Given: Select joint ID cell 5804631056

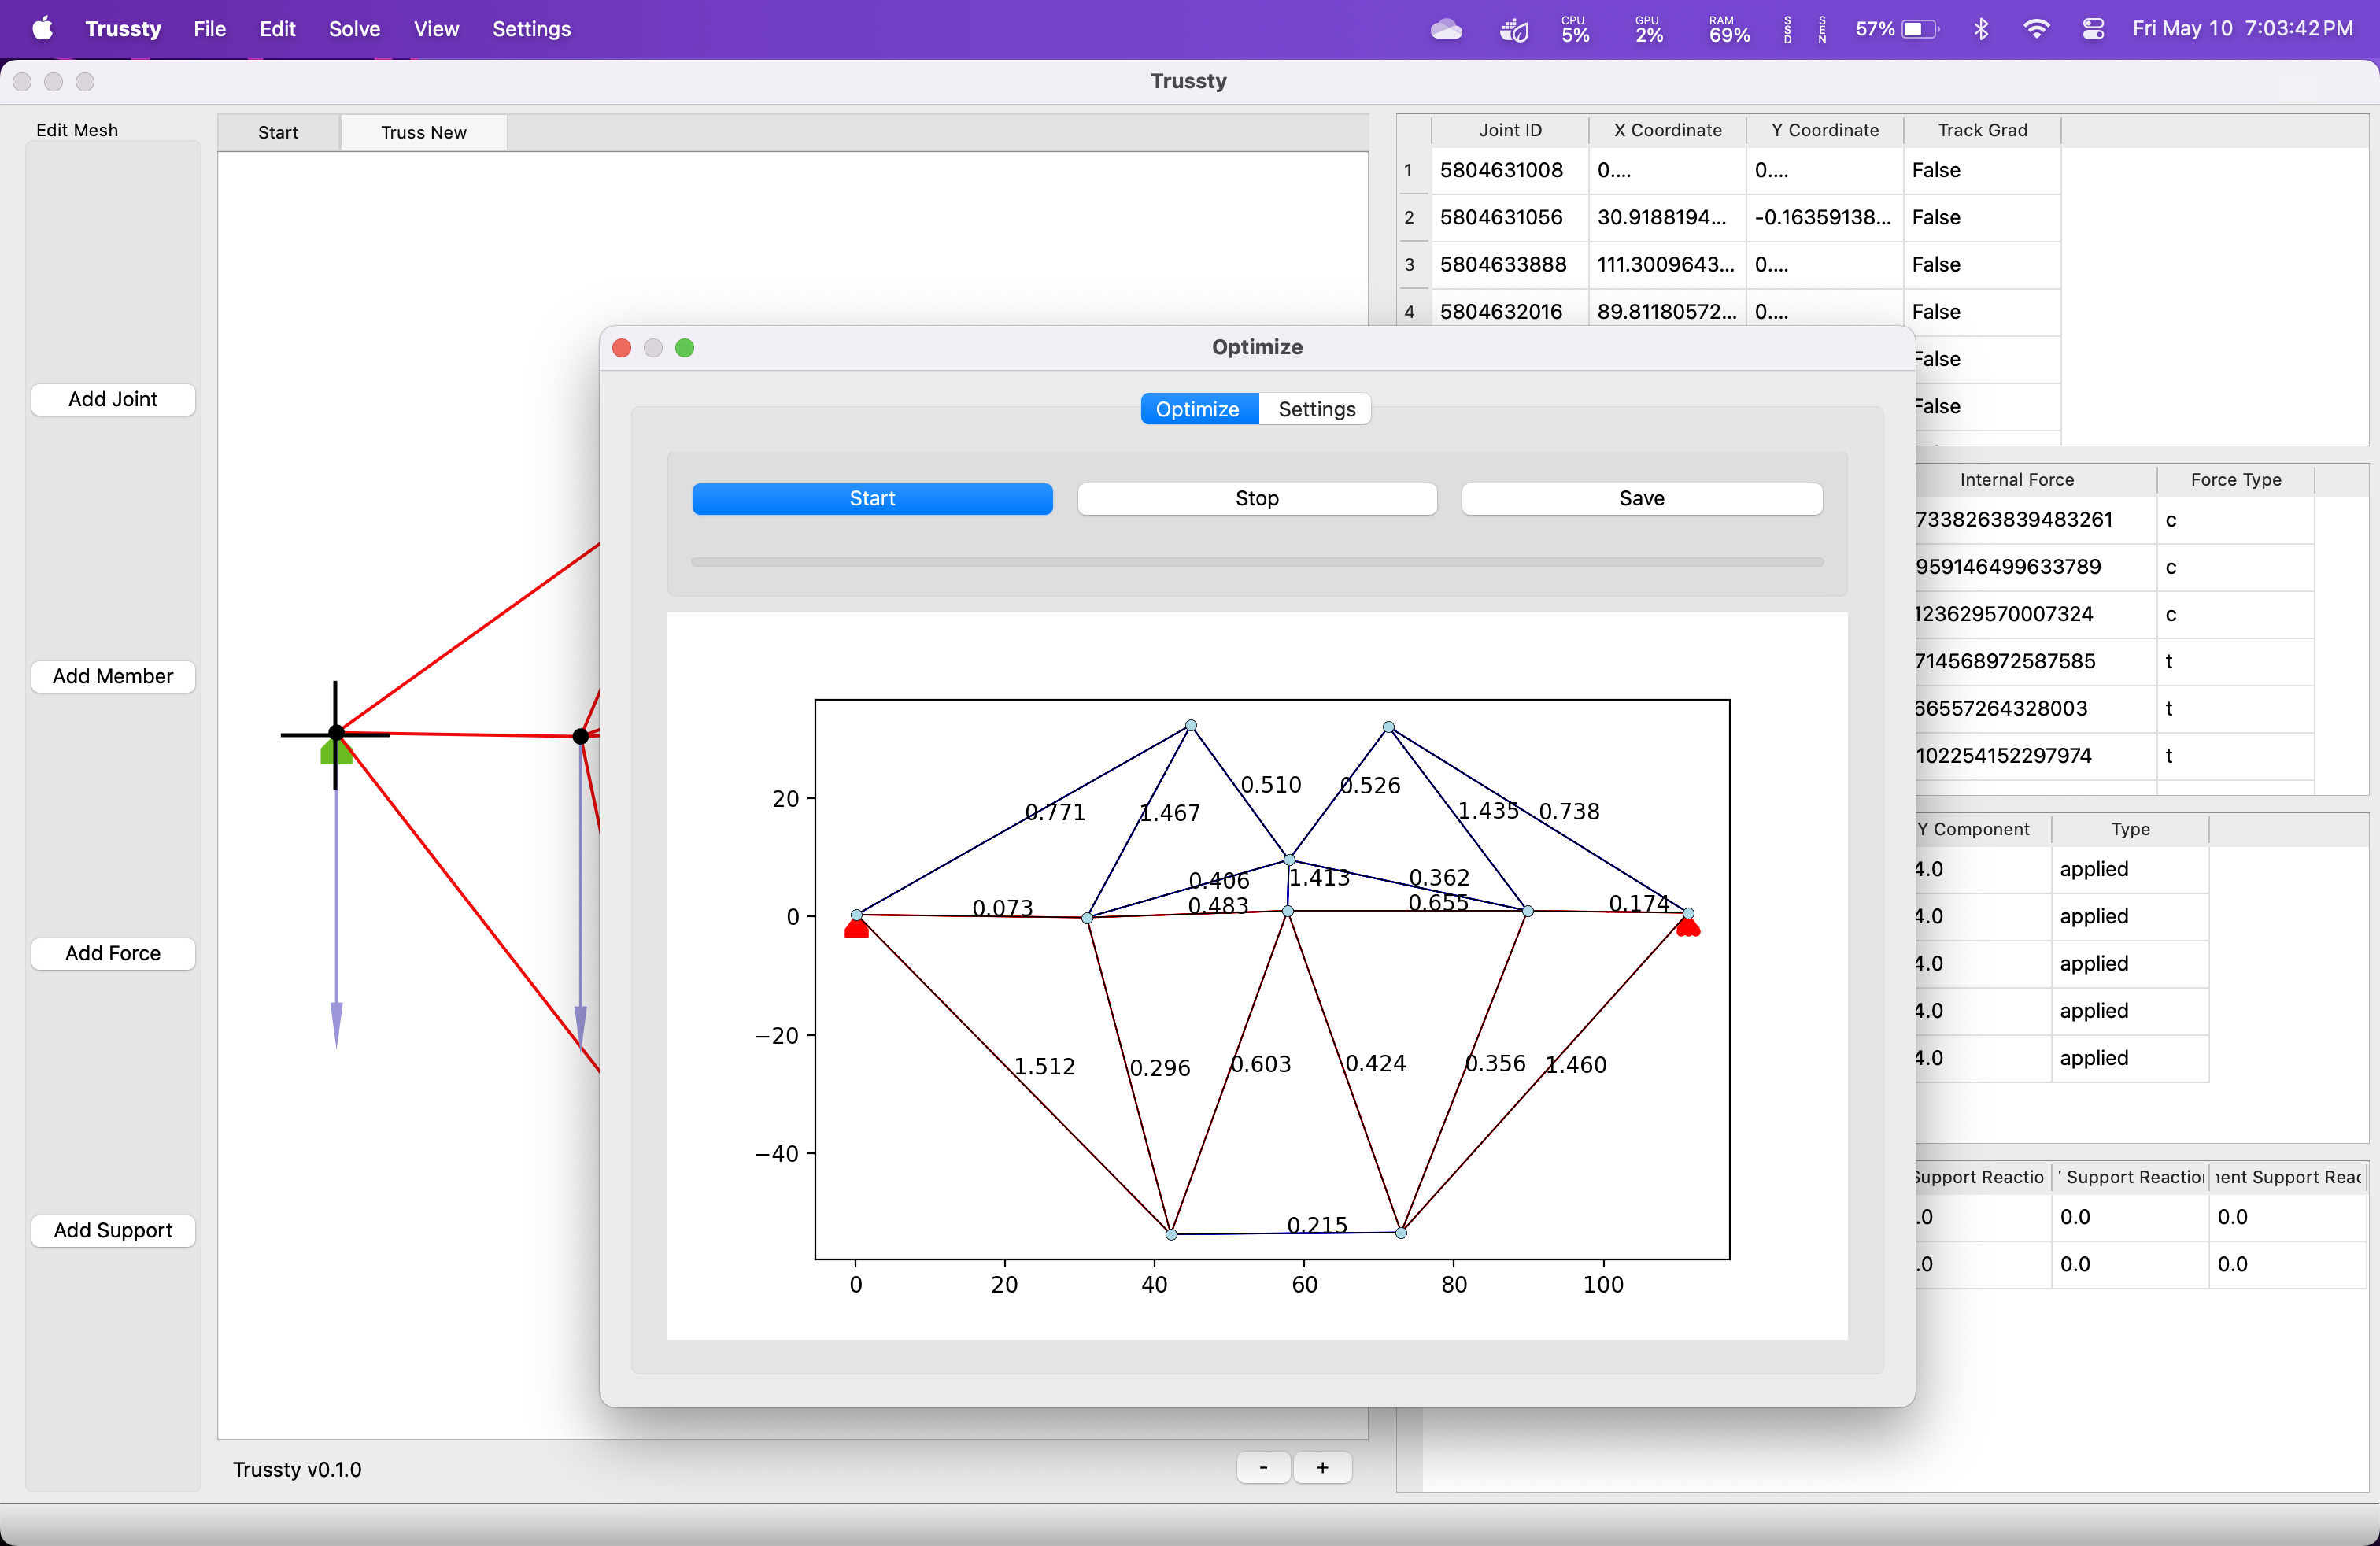Looking at the screenshot, I should click(x=1510, y=217).
